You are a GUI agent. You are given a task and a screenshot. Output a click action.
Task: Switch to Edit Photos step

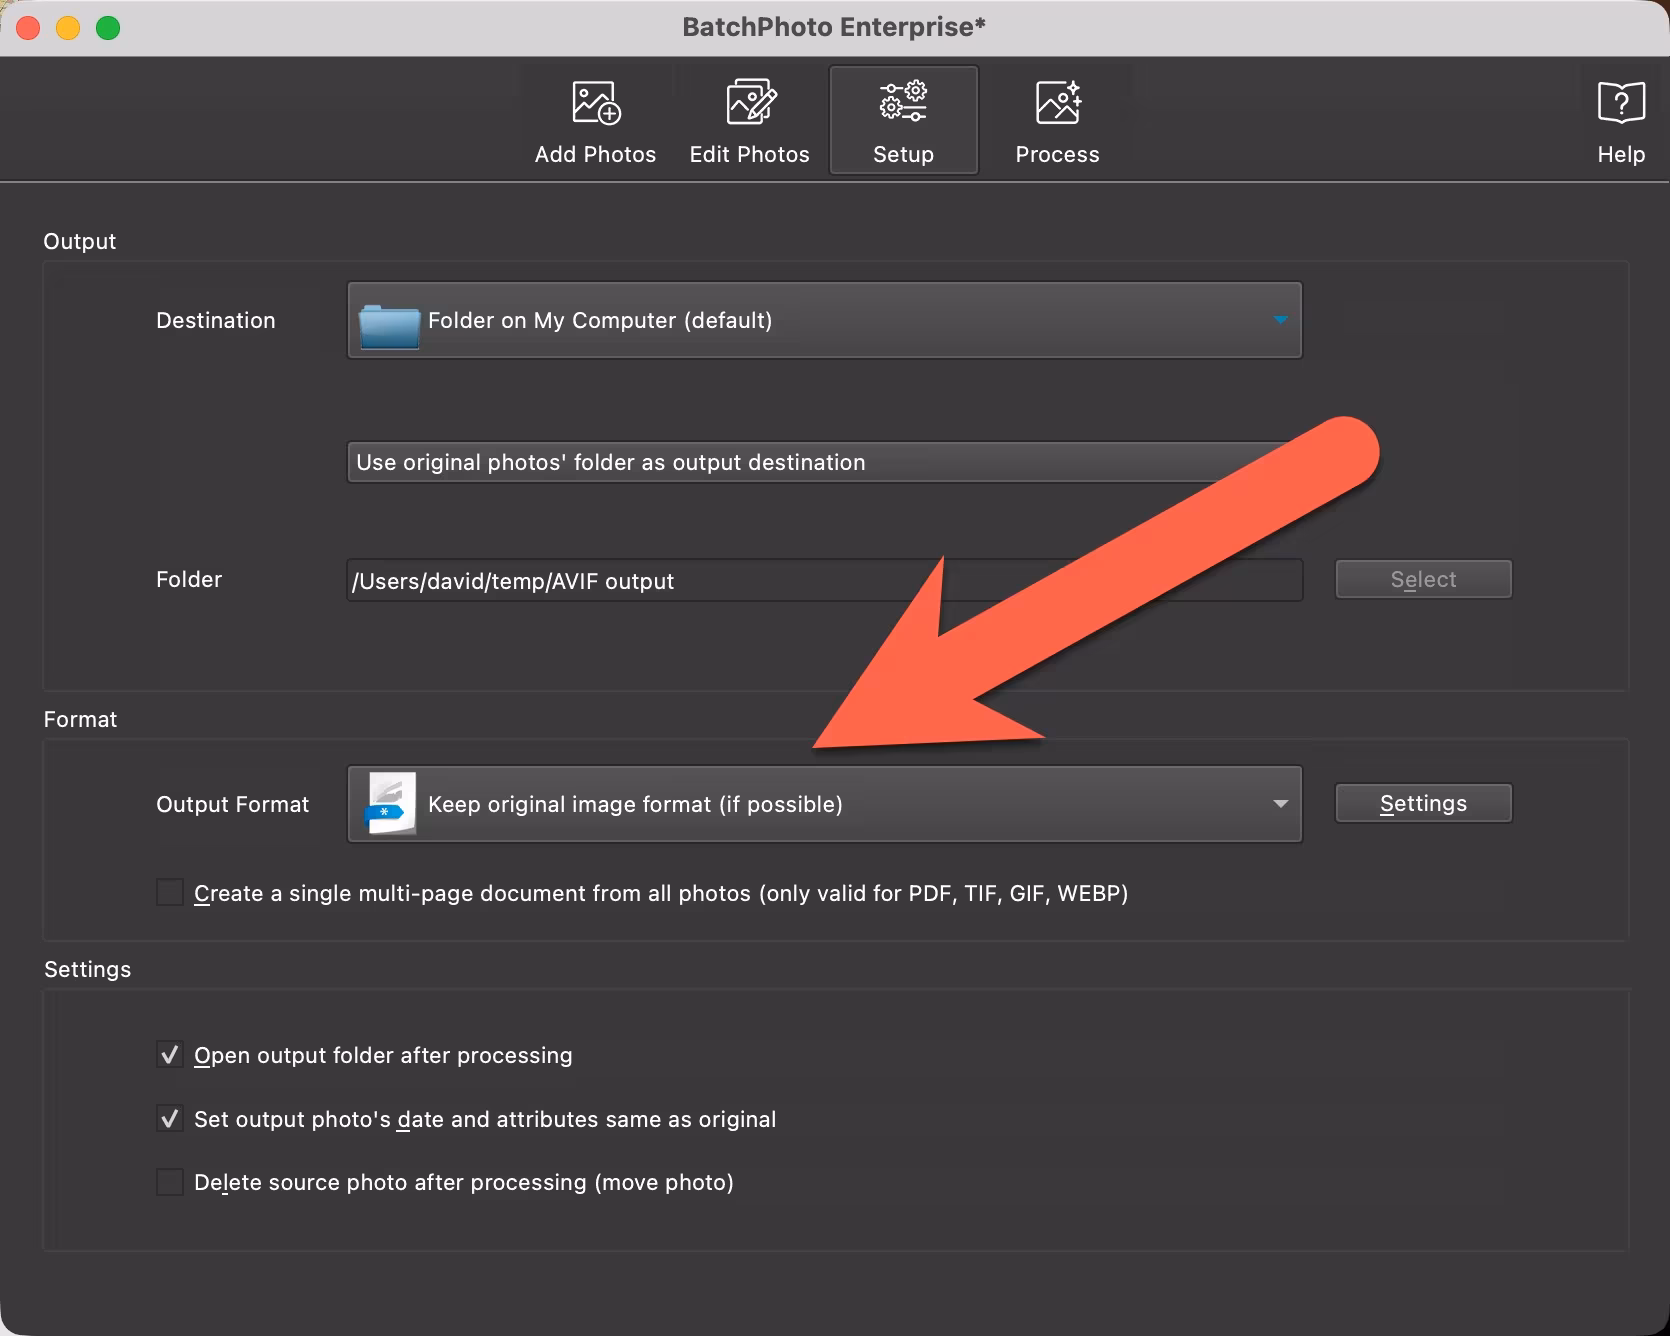click(749, 122)
